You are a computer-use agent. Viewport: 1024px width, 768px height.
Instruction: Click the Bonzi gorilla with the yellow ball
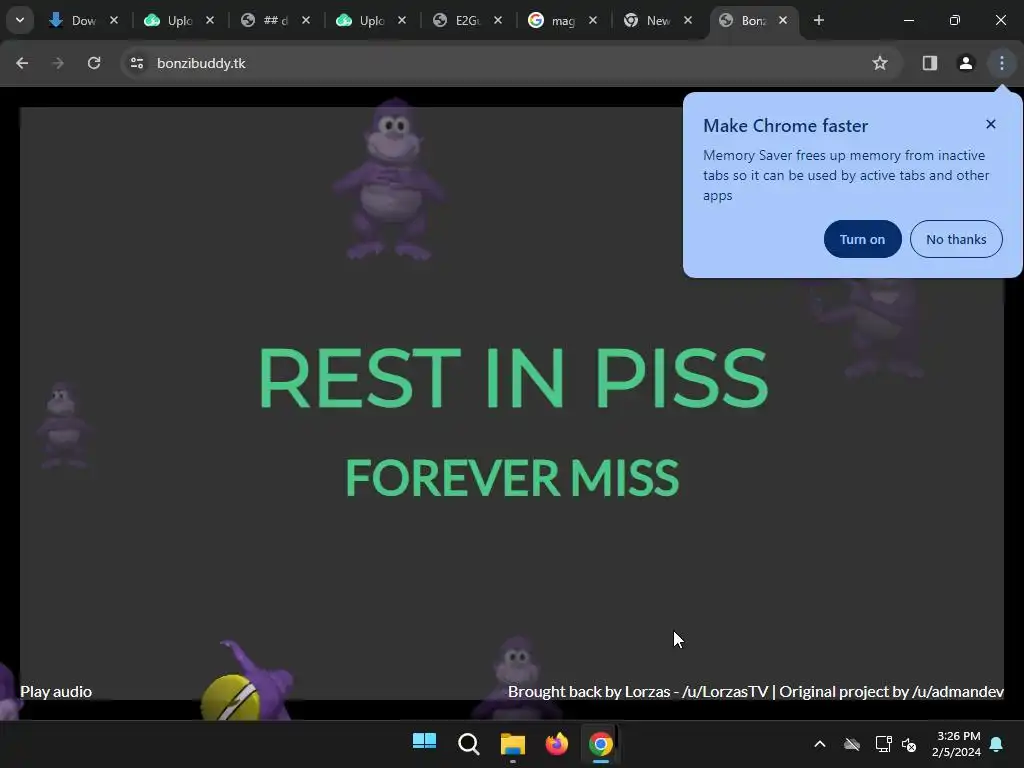[245, 682]
